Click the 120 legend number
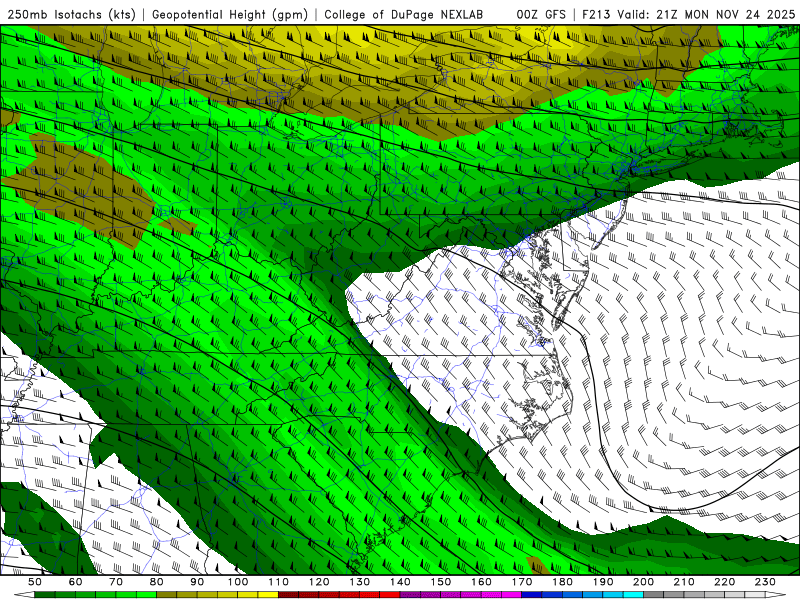Image resolution: width=800 pixels, height=600 pixels. click(319, 582)
